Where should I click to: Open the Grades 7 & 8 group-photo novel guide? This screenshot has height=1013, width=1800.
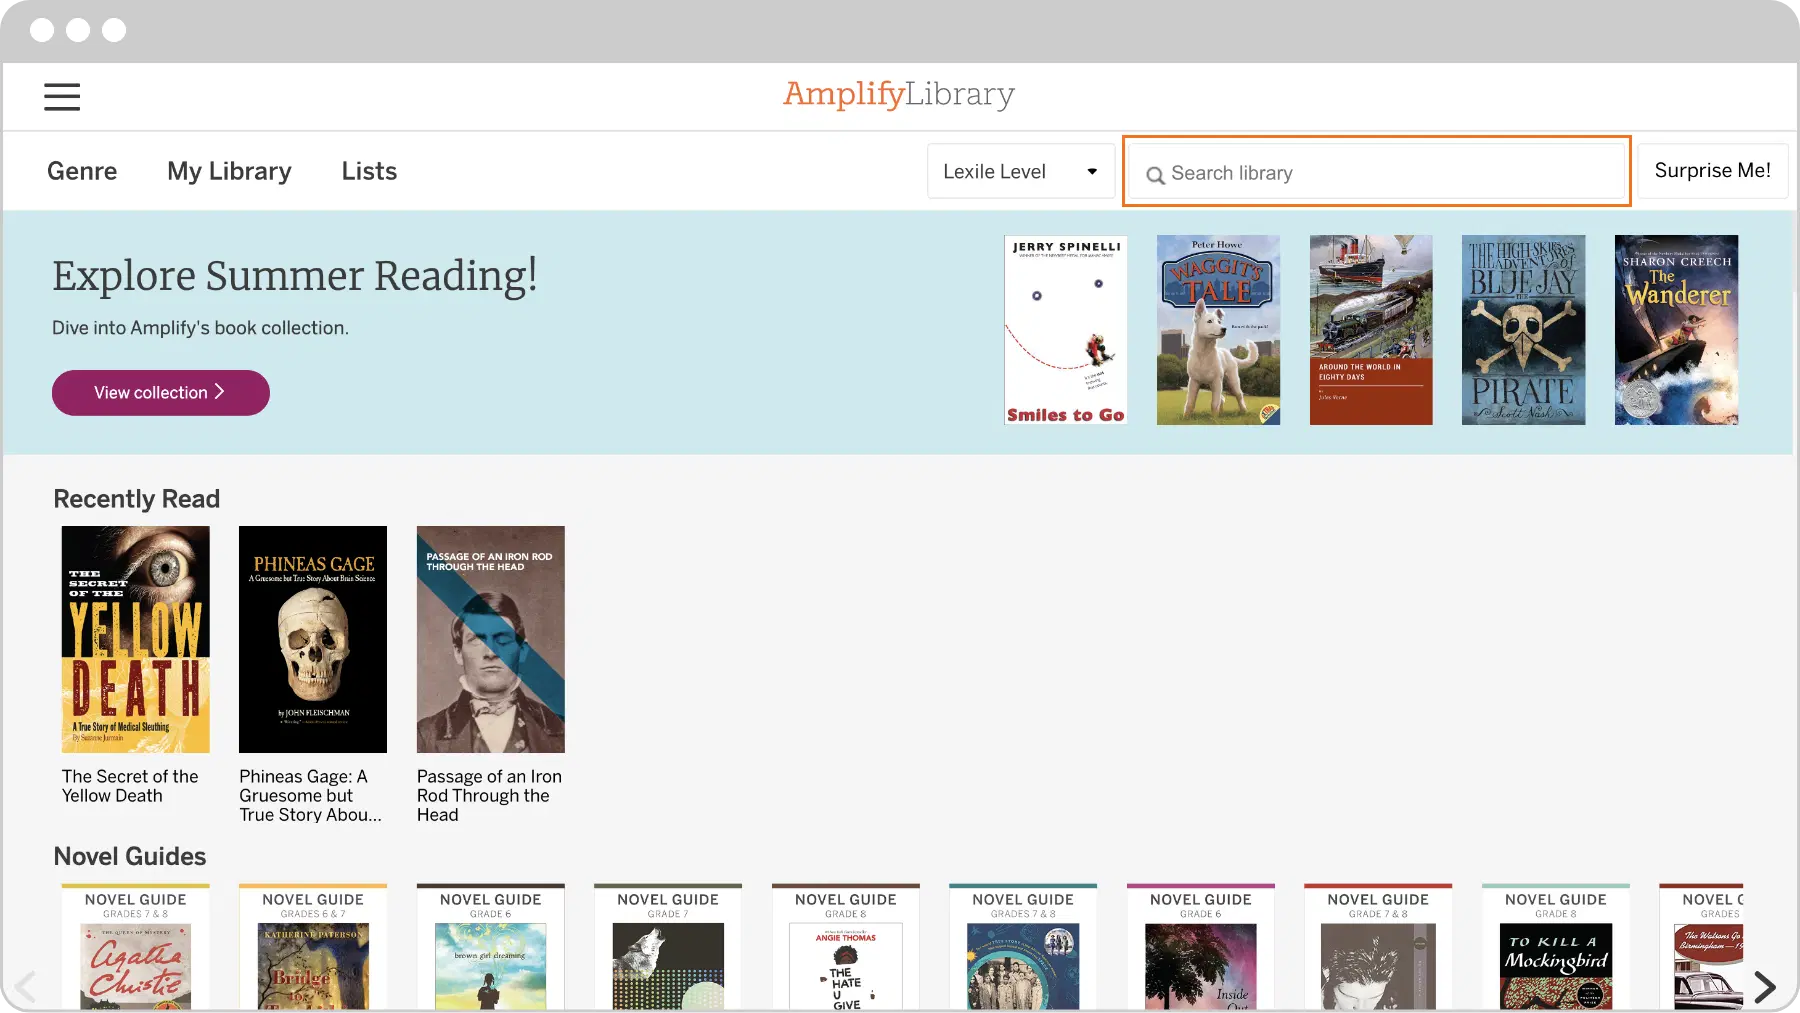point(1023,947)
